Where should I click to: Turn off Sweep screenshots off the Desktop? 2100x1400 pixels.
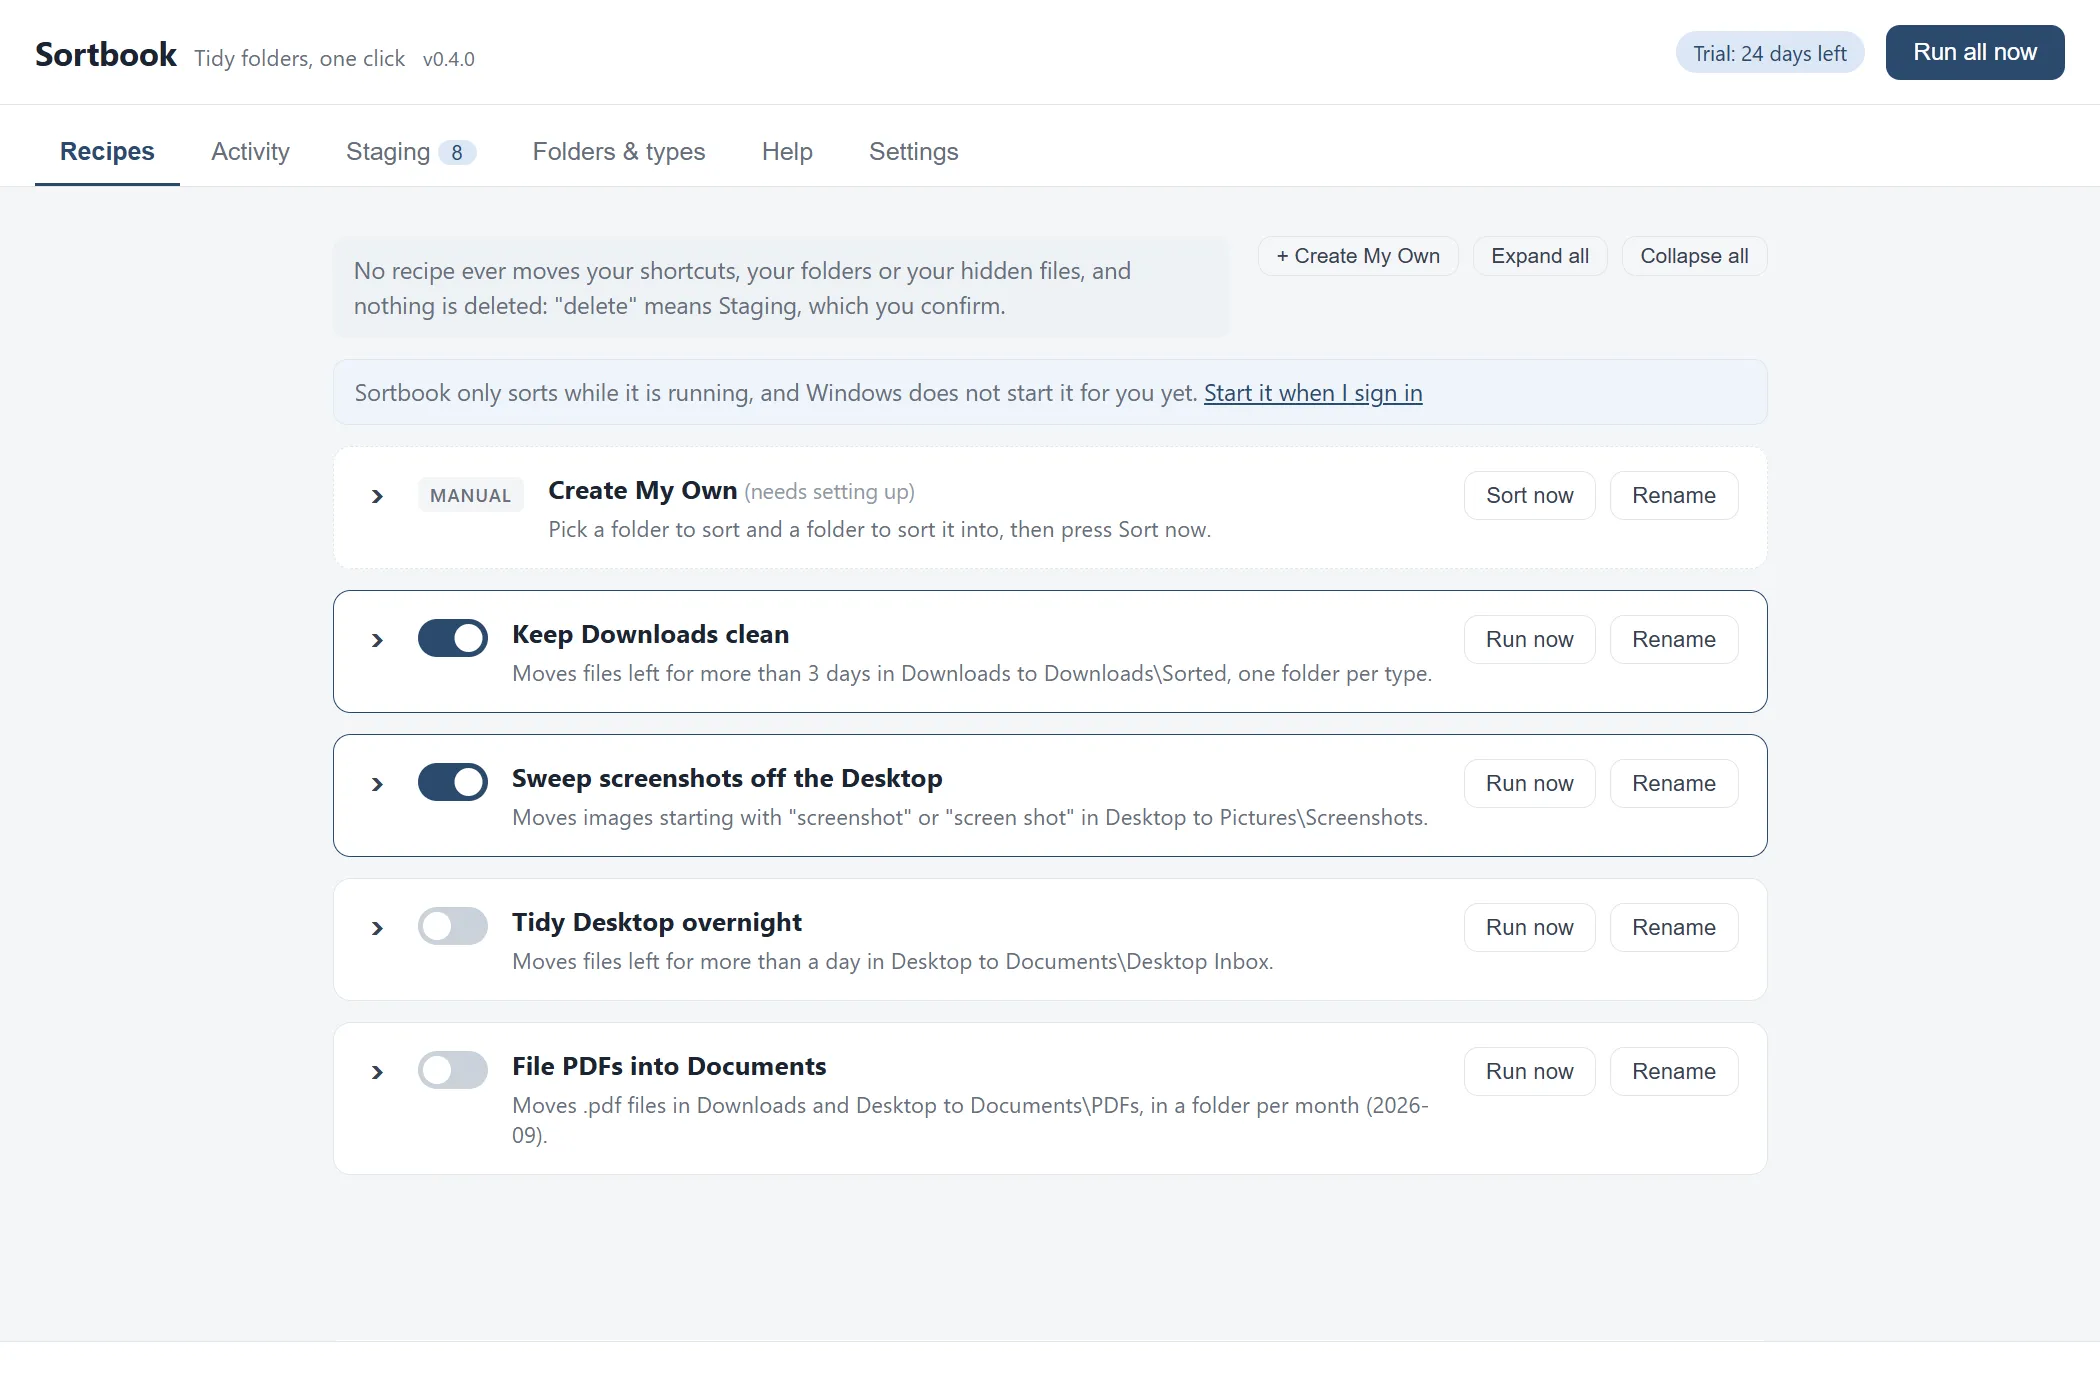[x=453, y=782]
